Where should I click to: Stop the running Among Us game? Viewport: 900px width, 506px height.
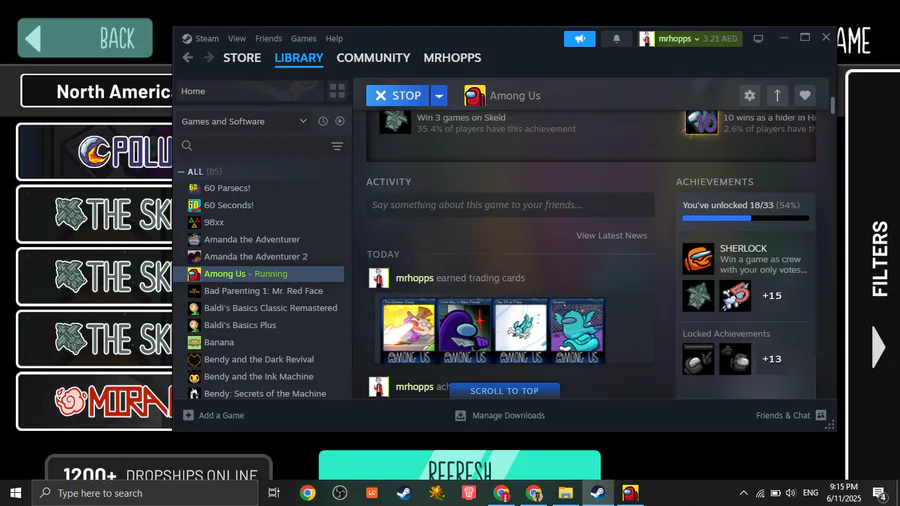coord(398,95)
